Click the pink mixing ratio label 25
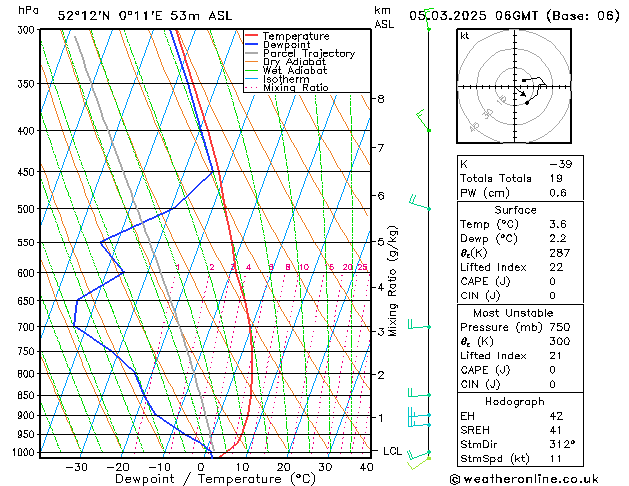The height and width of the screenshot is (486, 629). [x=363, y=267]
